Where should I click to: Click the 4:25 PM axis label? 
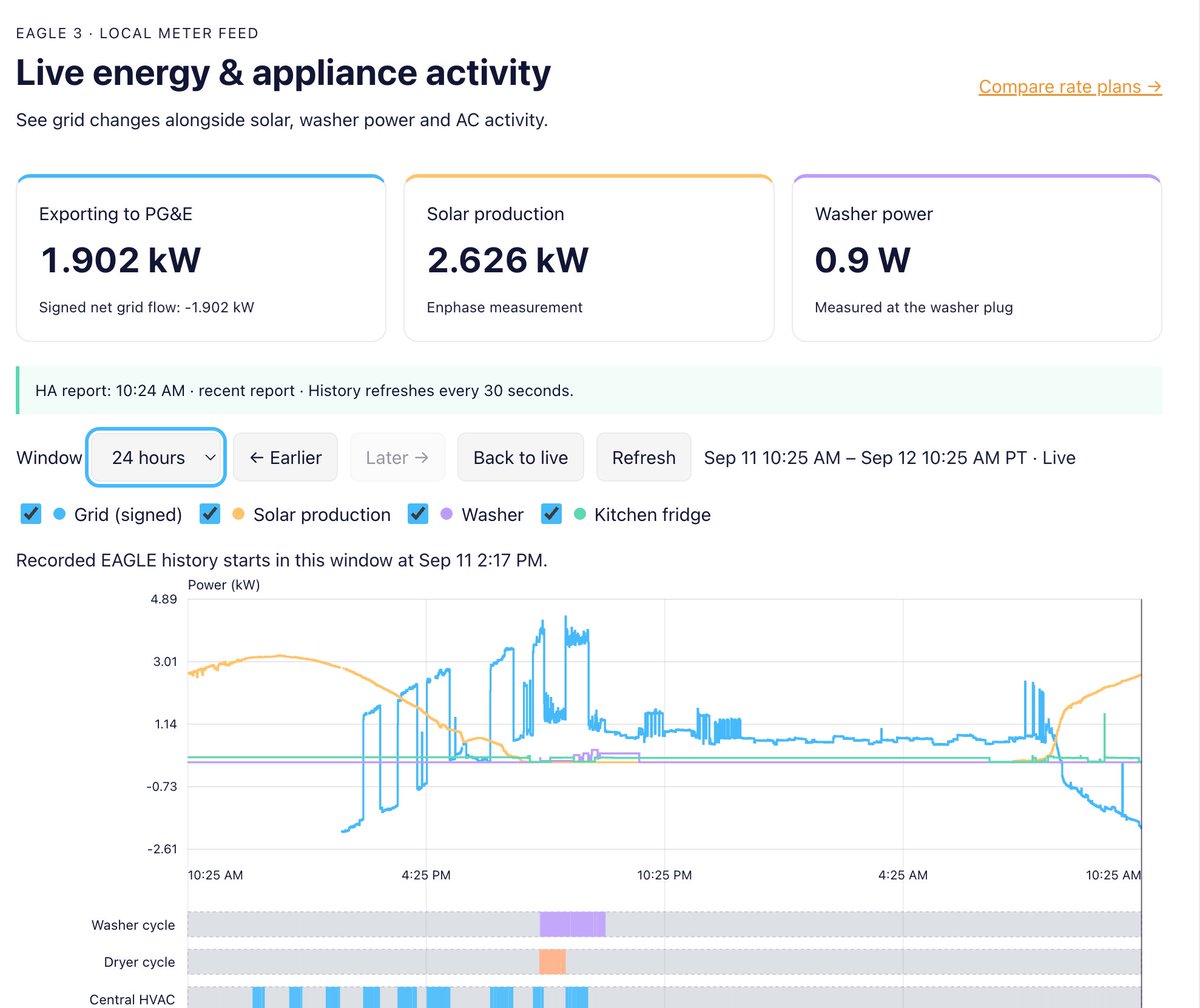427,874
